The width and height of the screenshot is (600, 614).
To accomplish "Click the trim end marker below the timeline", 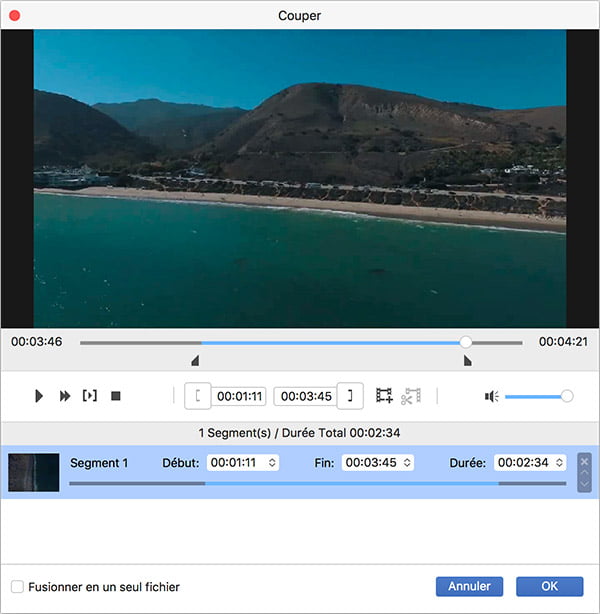I will click(x=467, y=361).
